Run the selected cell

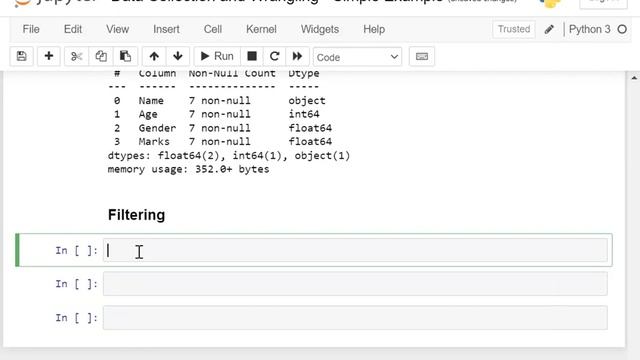217,56
